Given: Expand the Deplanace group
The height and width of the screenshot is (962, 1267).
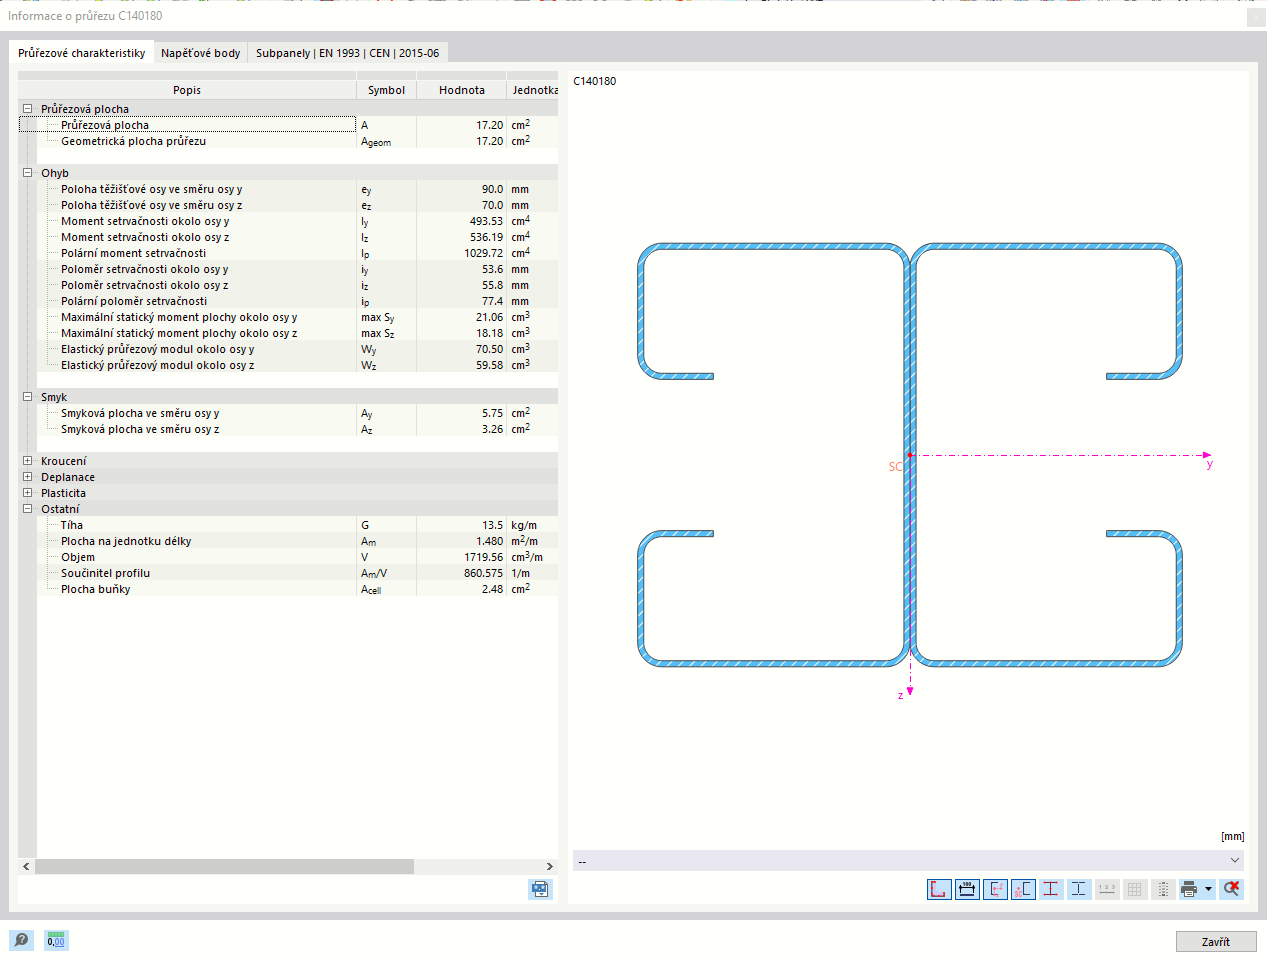Looking at the screenshot, I should coord(28,477).
